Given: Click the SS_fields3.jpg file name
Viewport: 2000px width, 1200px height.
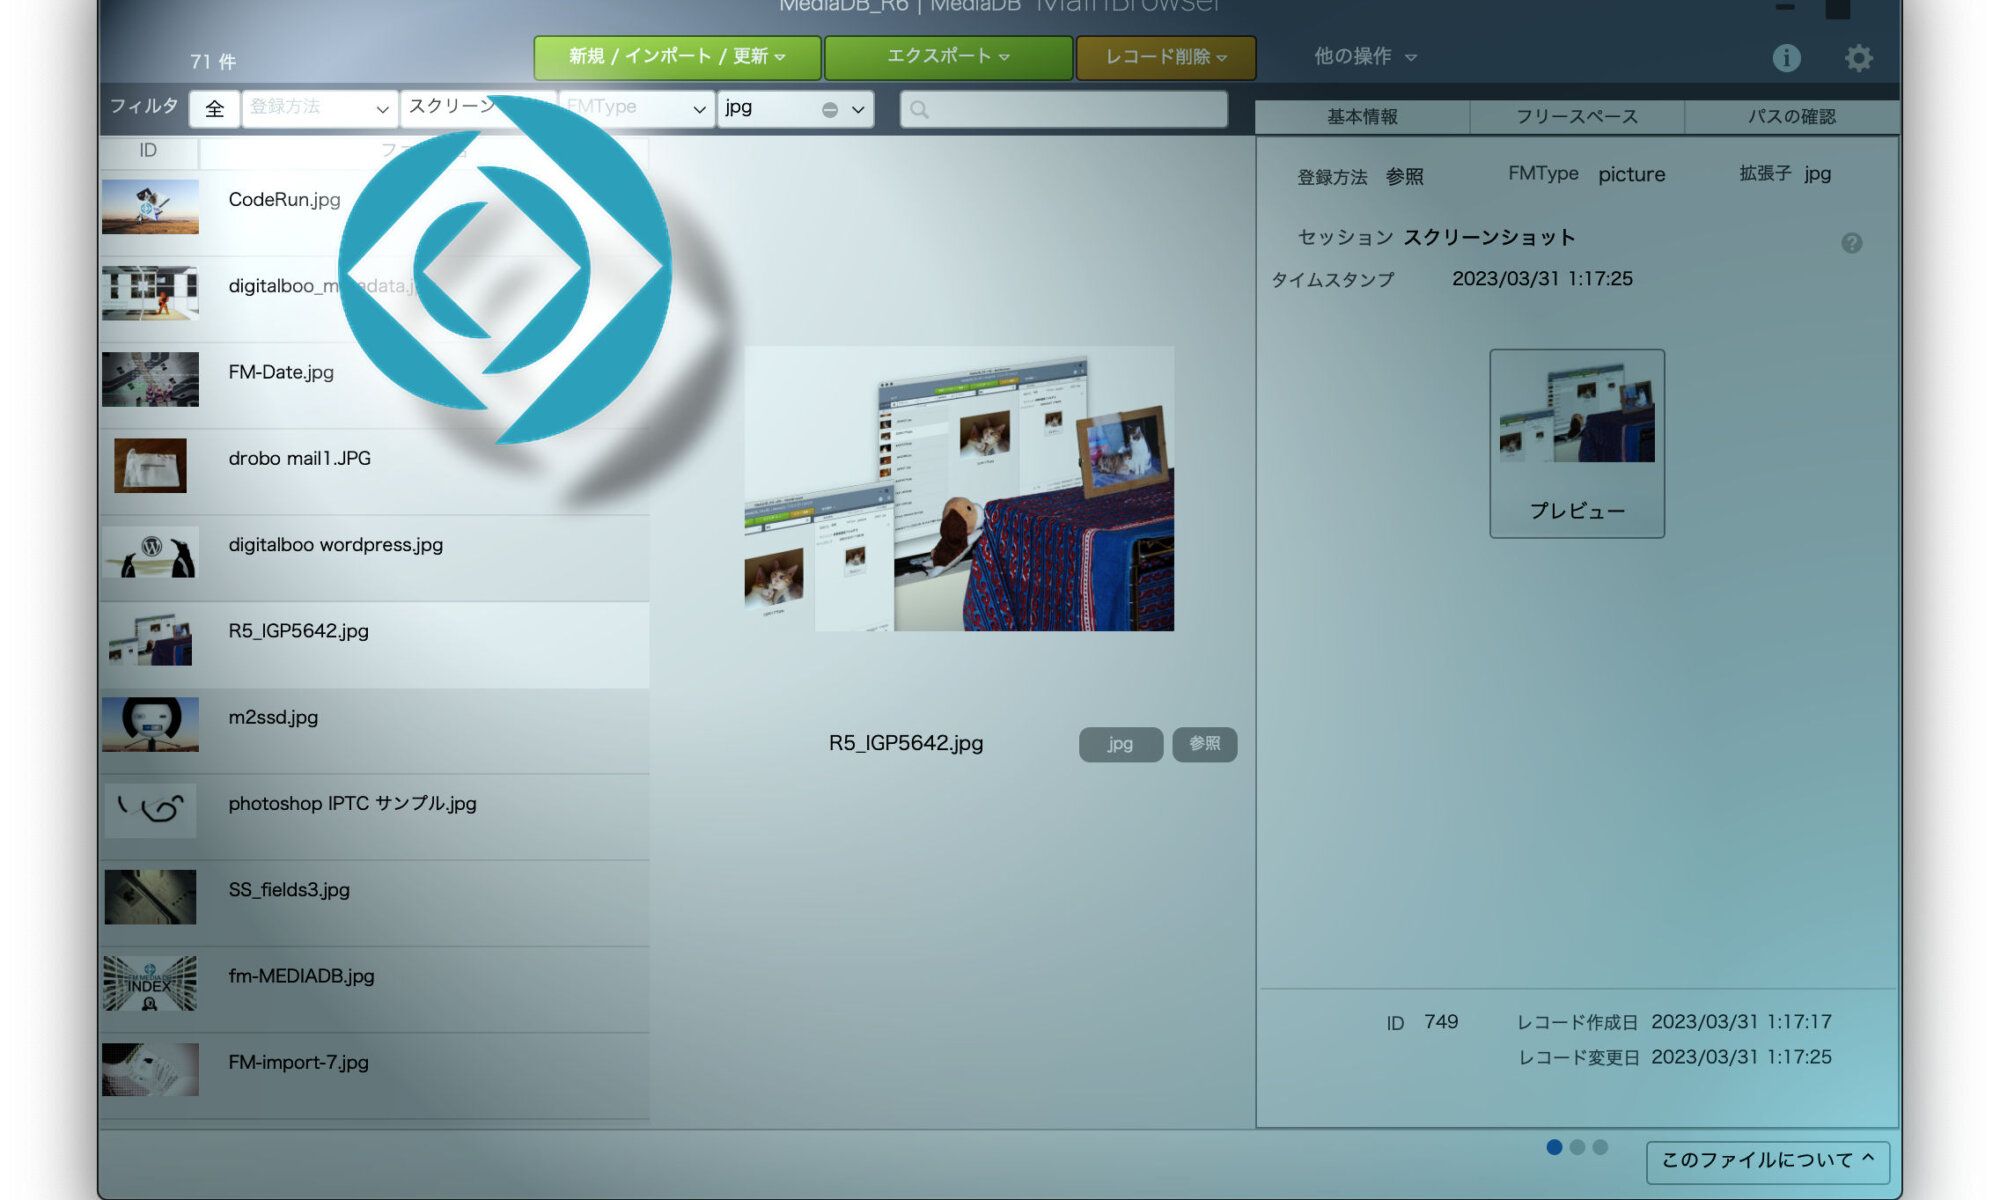Looking at the screenshot, I should [x=289, y=890].
